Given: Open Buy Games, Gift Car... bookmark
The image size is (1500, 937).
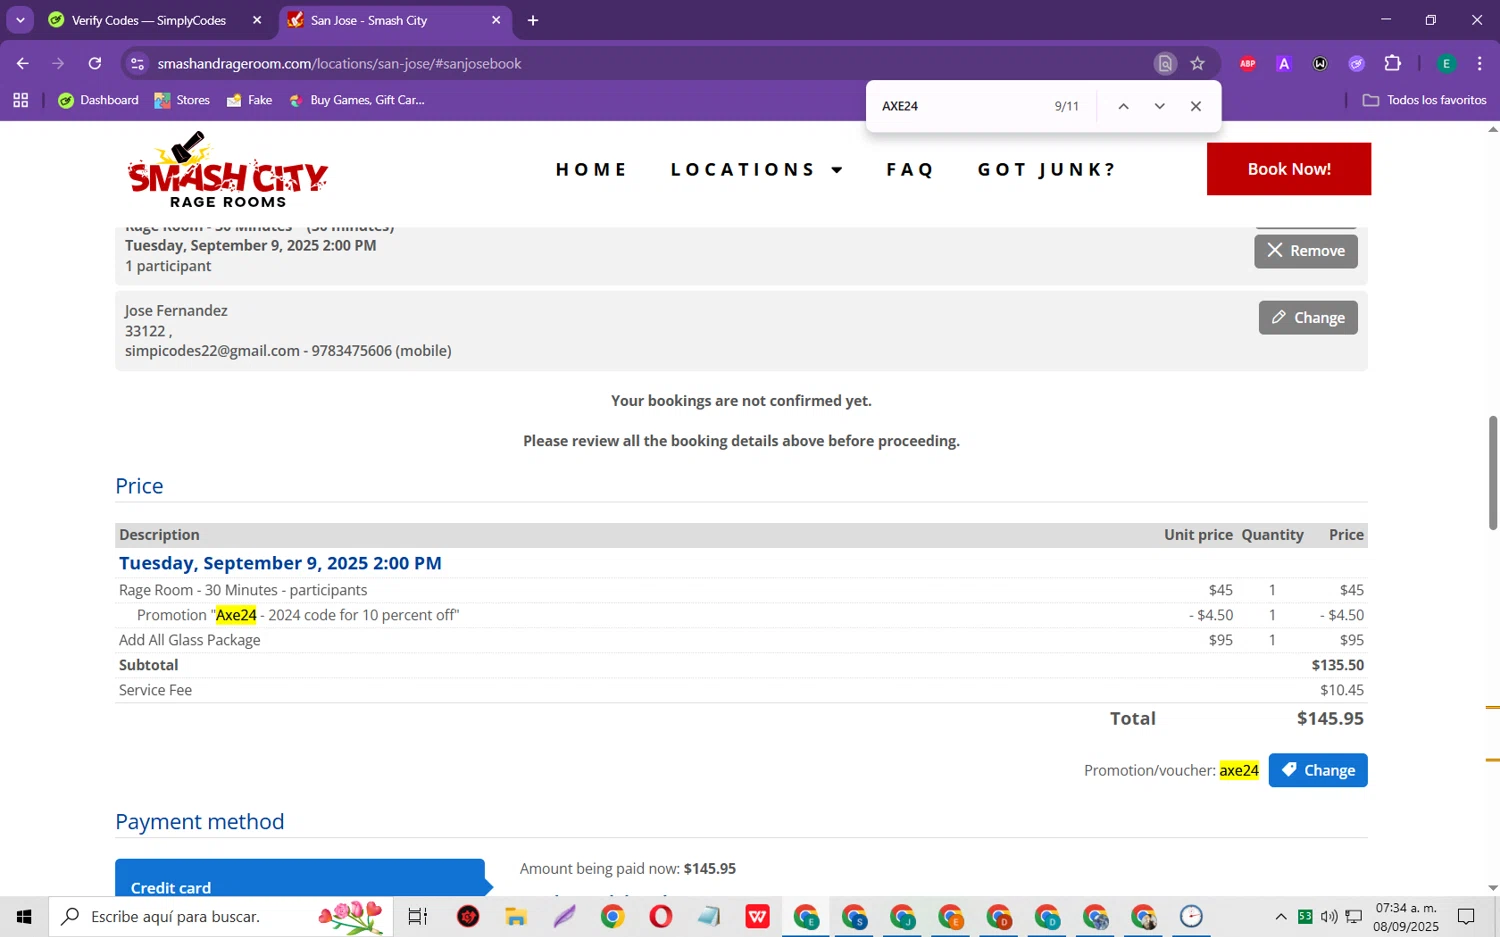Looking at the screenshot, I should [356, 100].
